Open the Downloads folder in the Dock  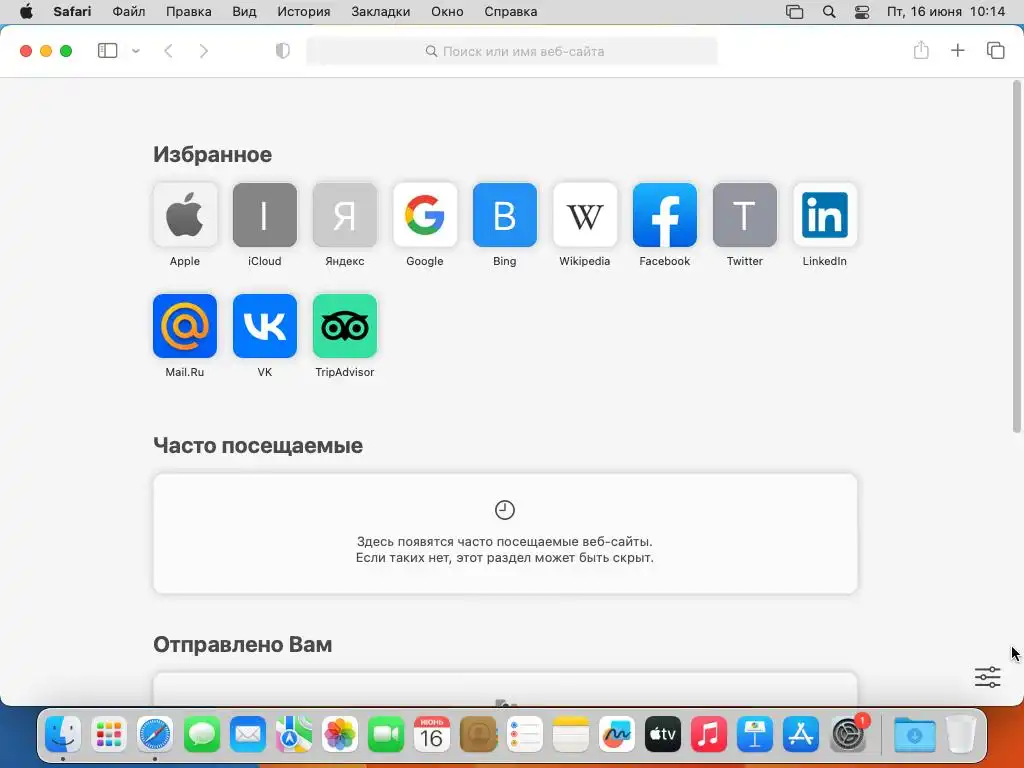(914, 735)
